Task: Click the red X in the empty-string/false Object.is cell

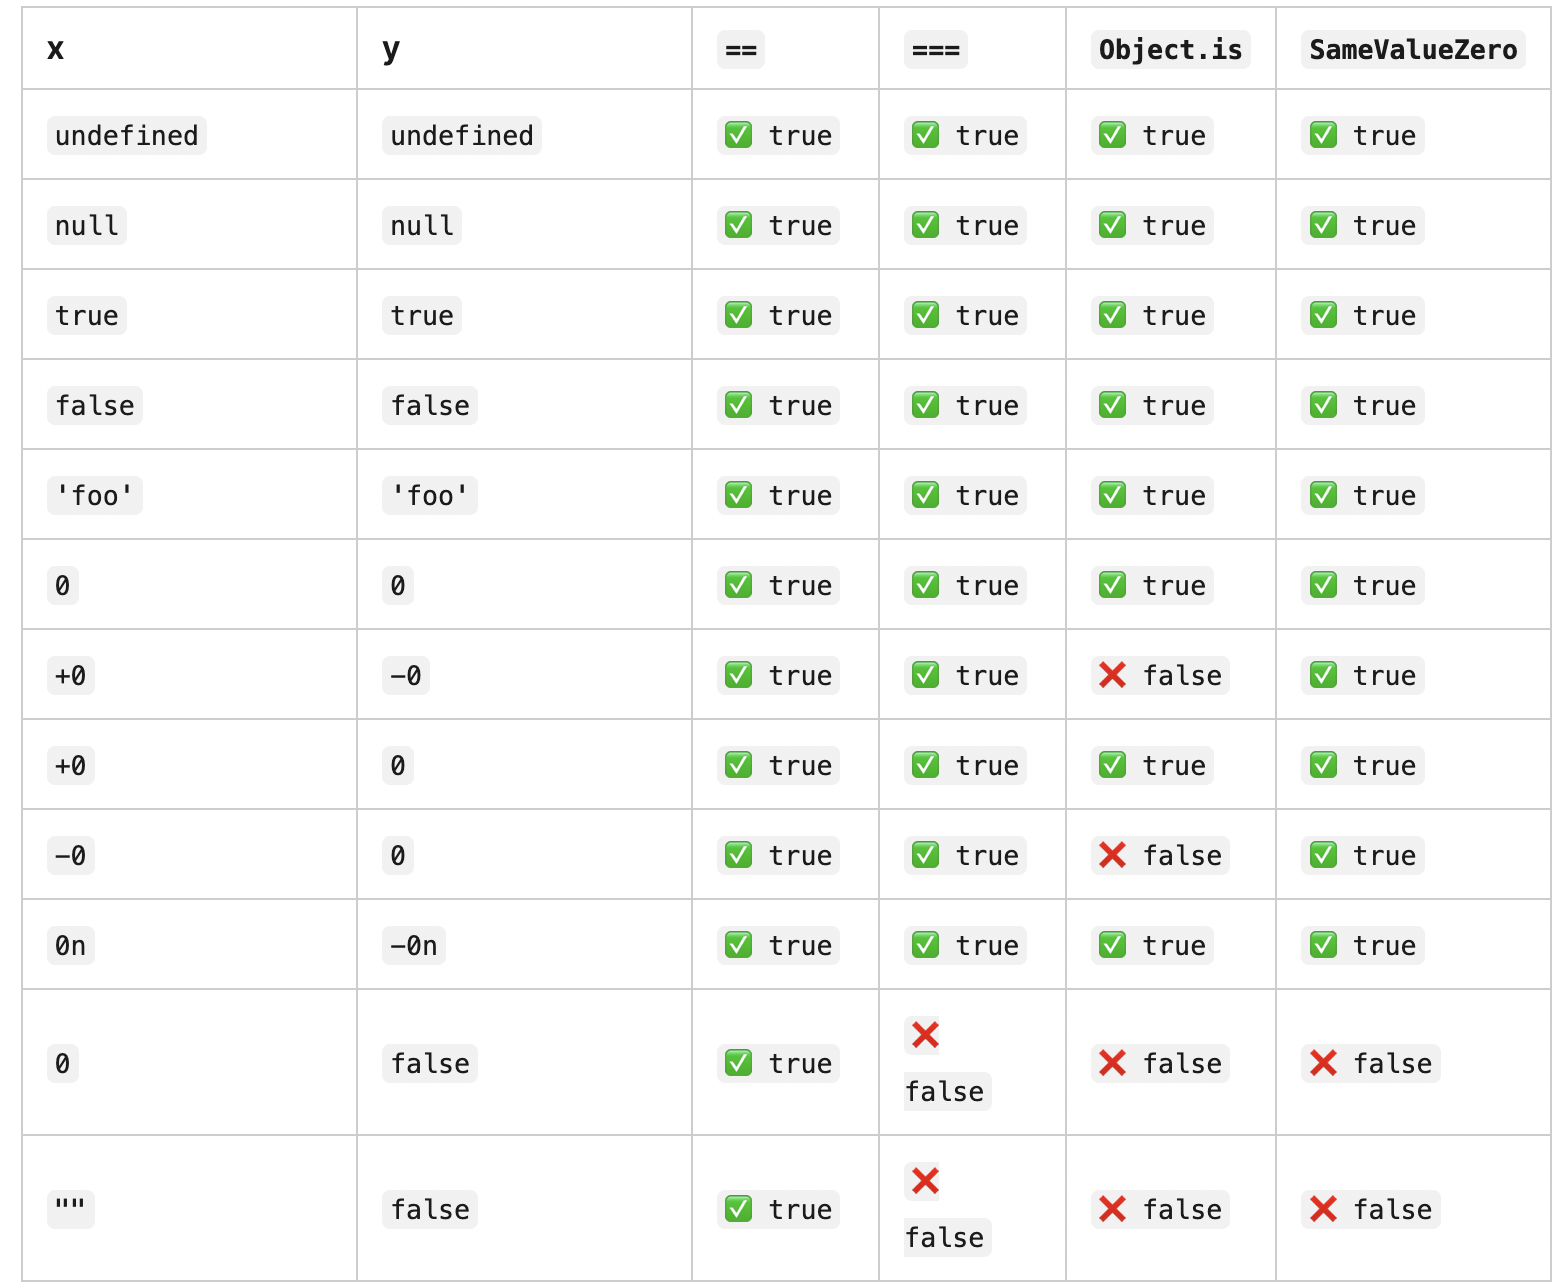Action: (1112, 1210)
